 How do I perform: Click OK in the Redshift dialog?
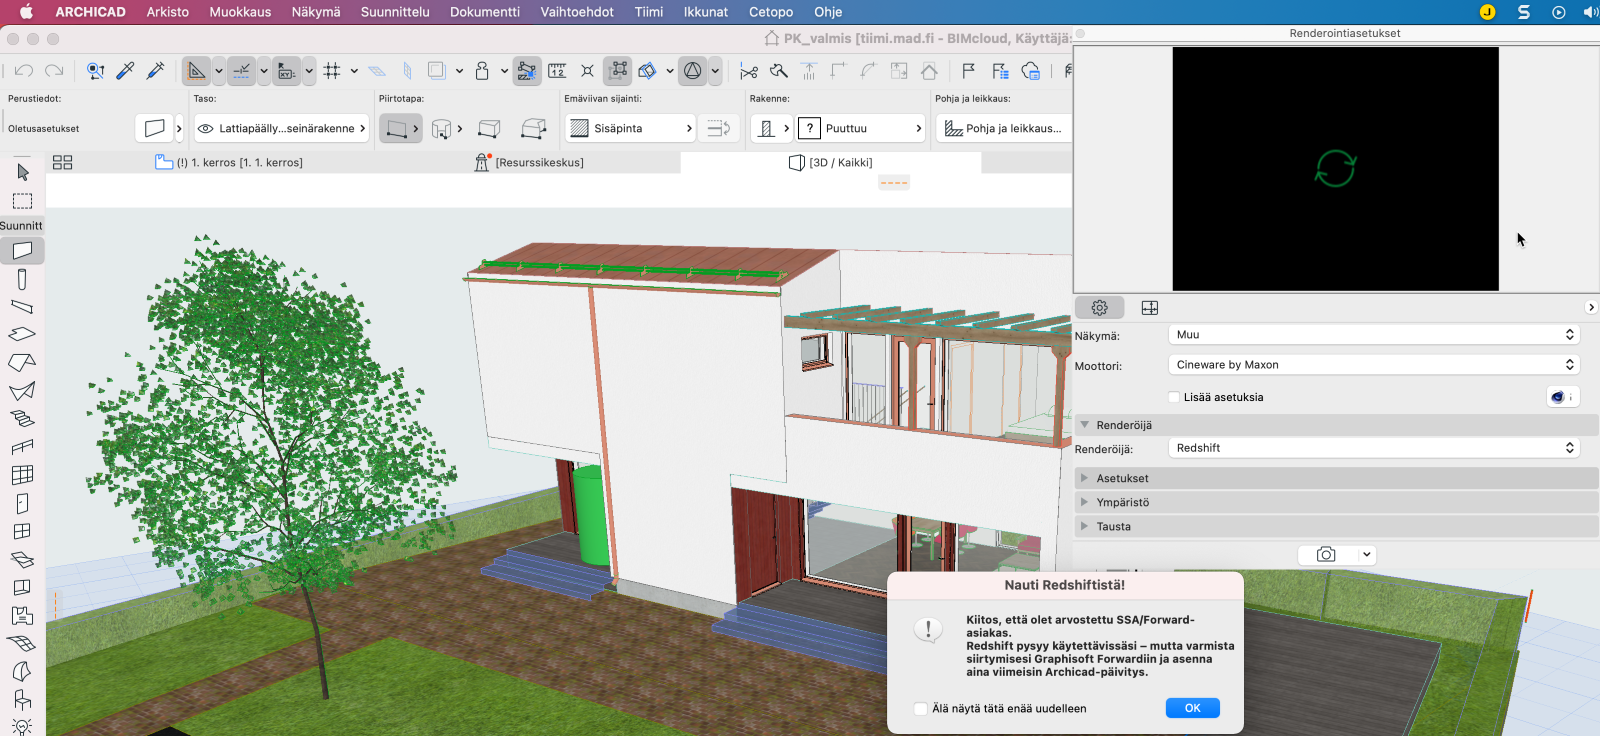click(x=1192, y=708)
